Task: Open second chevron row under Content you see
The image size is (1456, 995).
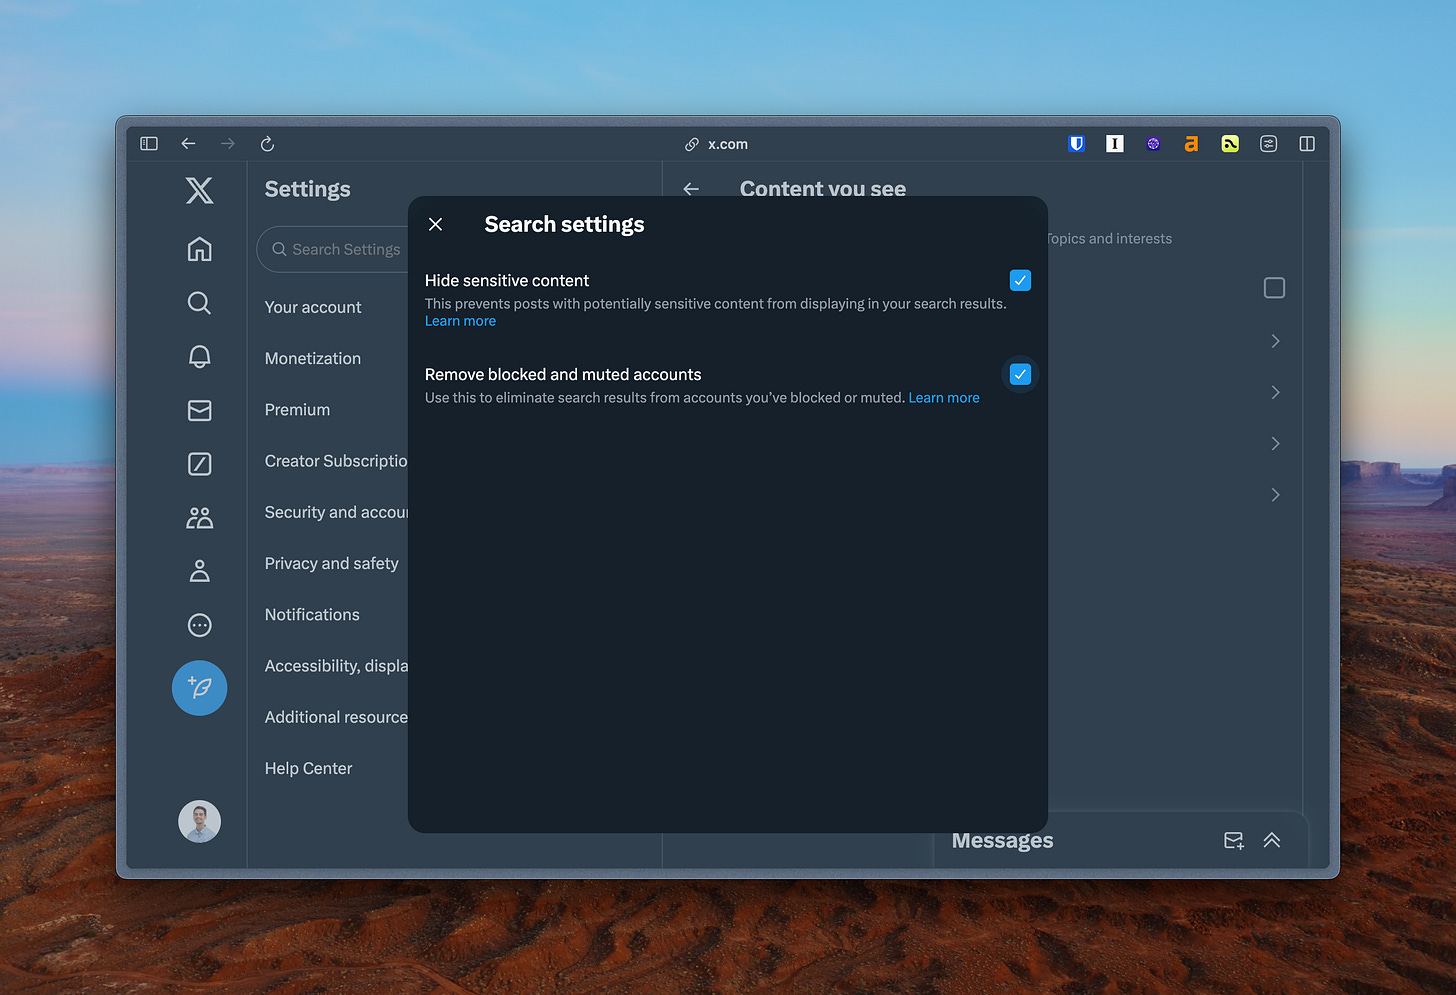Action: coord(1275,392)
